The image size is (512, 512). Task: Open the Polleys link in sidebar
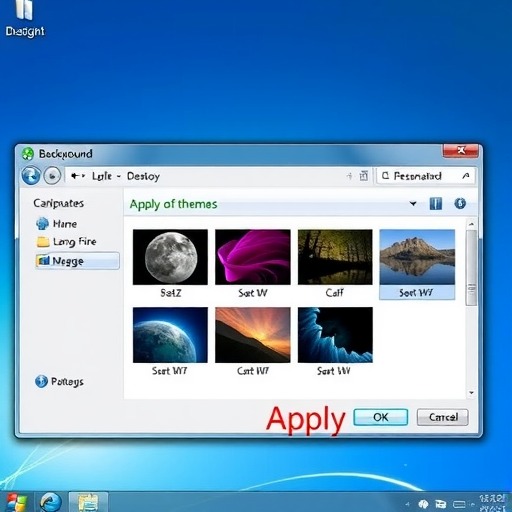click(59, 381)
